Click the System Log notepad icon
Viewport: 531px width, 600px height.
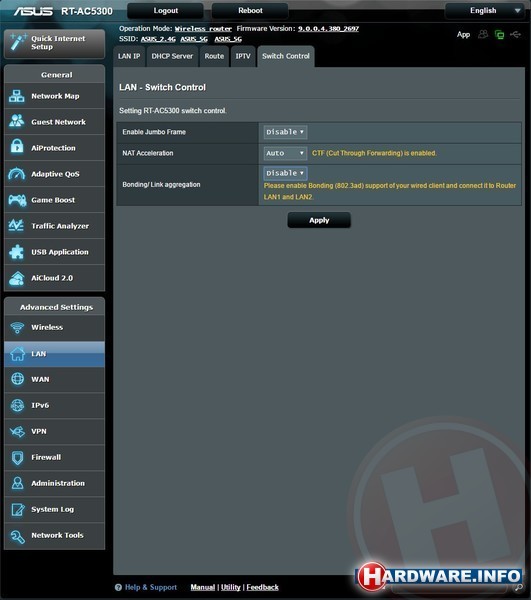pos(18,509)
